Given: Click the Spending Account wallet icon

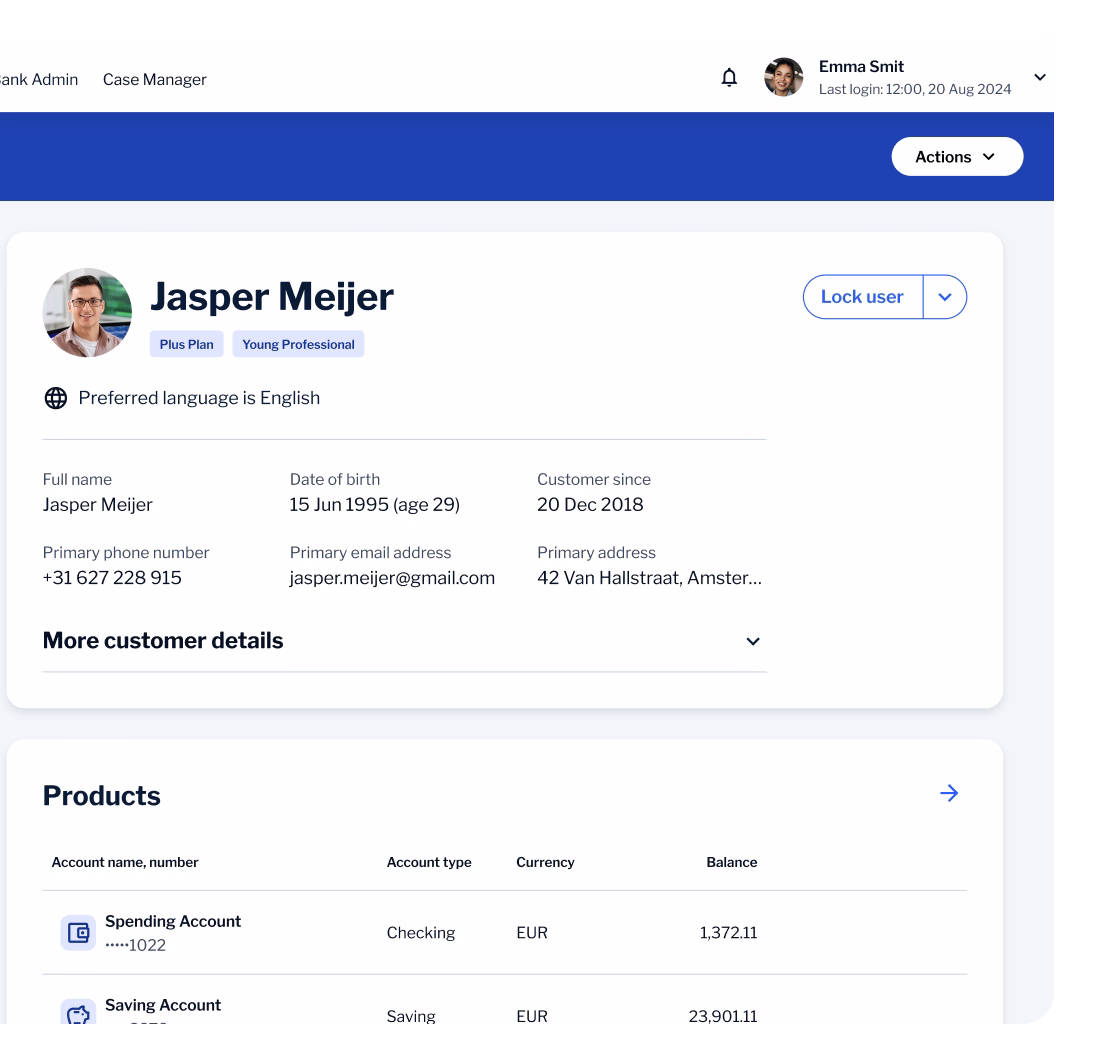Looking at the screenshot, I should pos(78,932).
